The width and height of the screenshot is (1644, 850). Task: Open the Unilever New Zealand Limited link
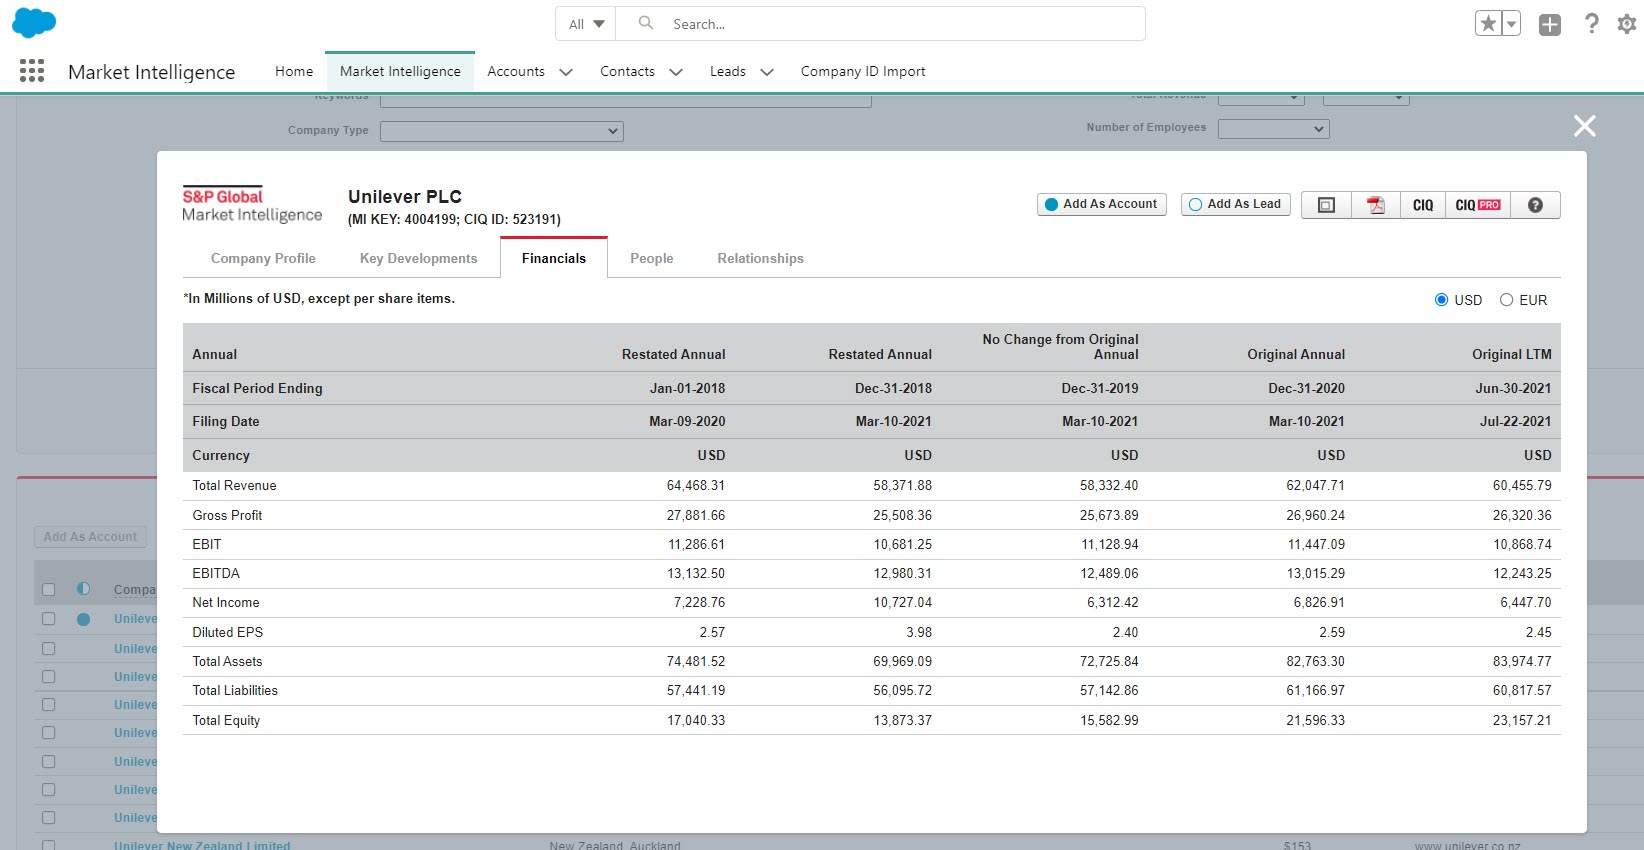tap(202, 845)
